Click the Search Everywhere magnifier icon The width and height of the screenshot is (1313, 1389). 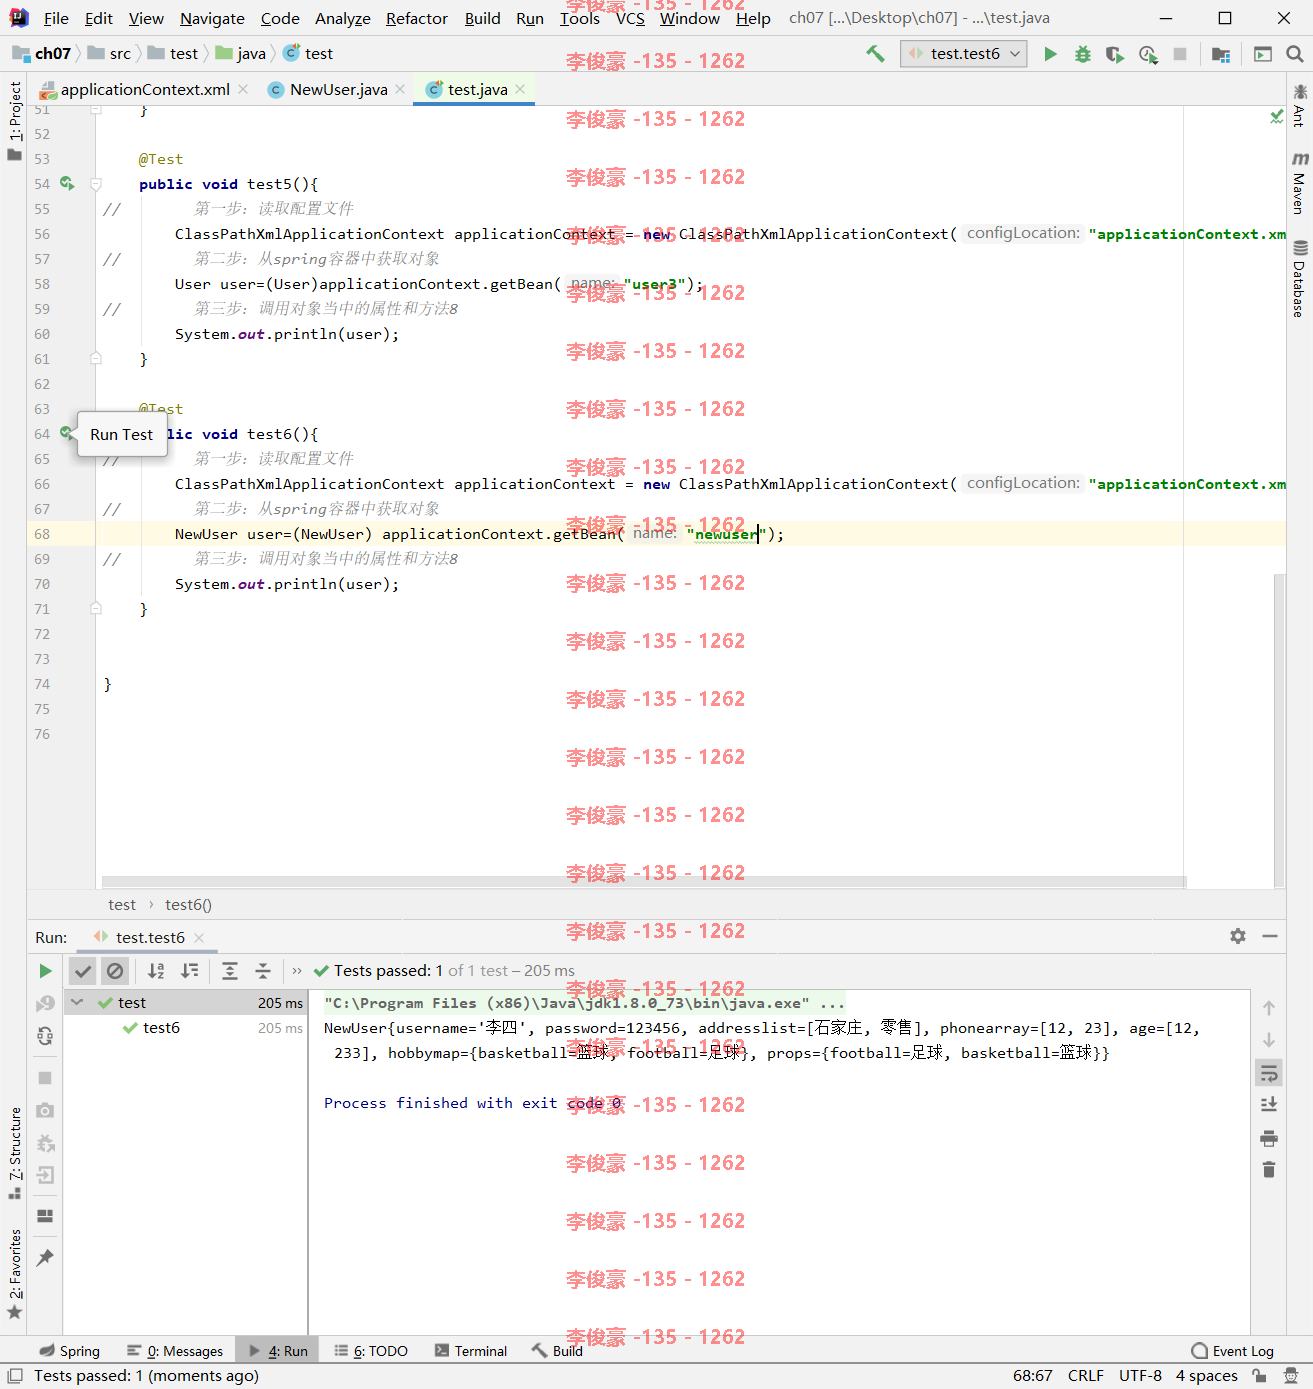pos(1294,54)
